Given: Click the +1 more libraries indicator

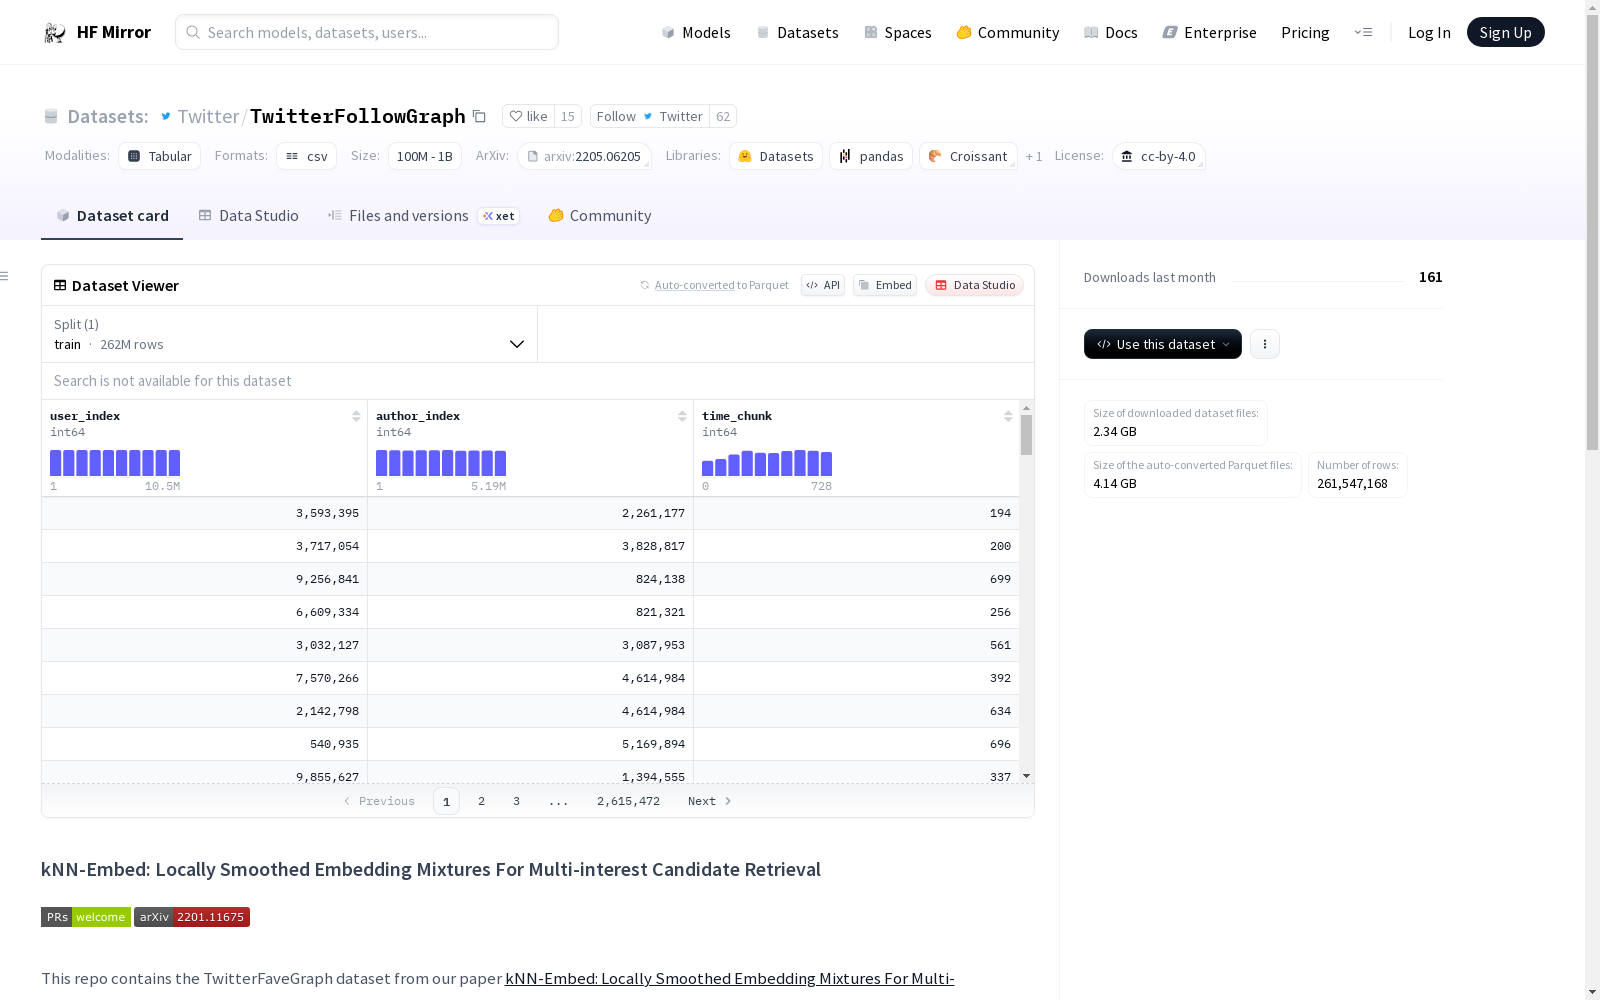Looking at the screenshot, I should pyautogui.click(x=1034, y=157).
